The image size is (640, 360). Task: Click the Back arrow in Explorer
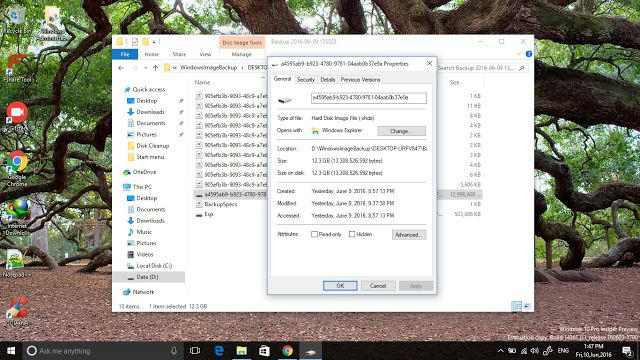pos(121,68)
